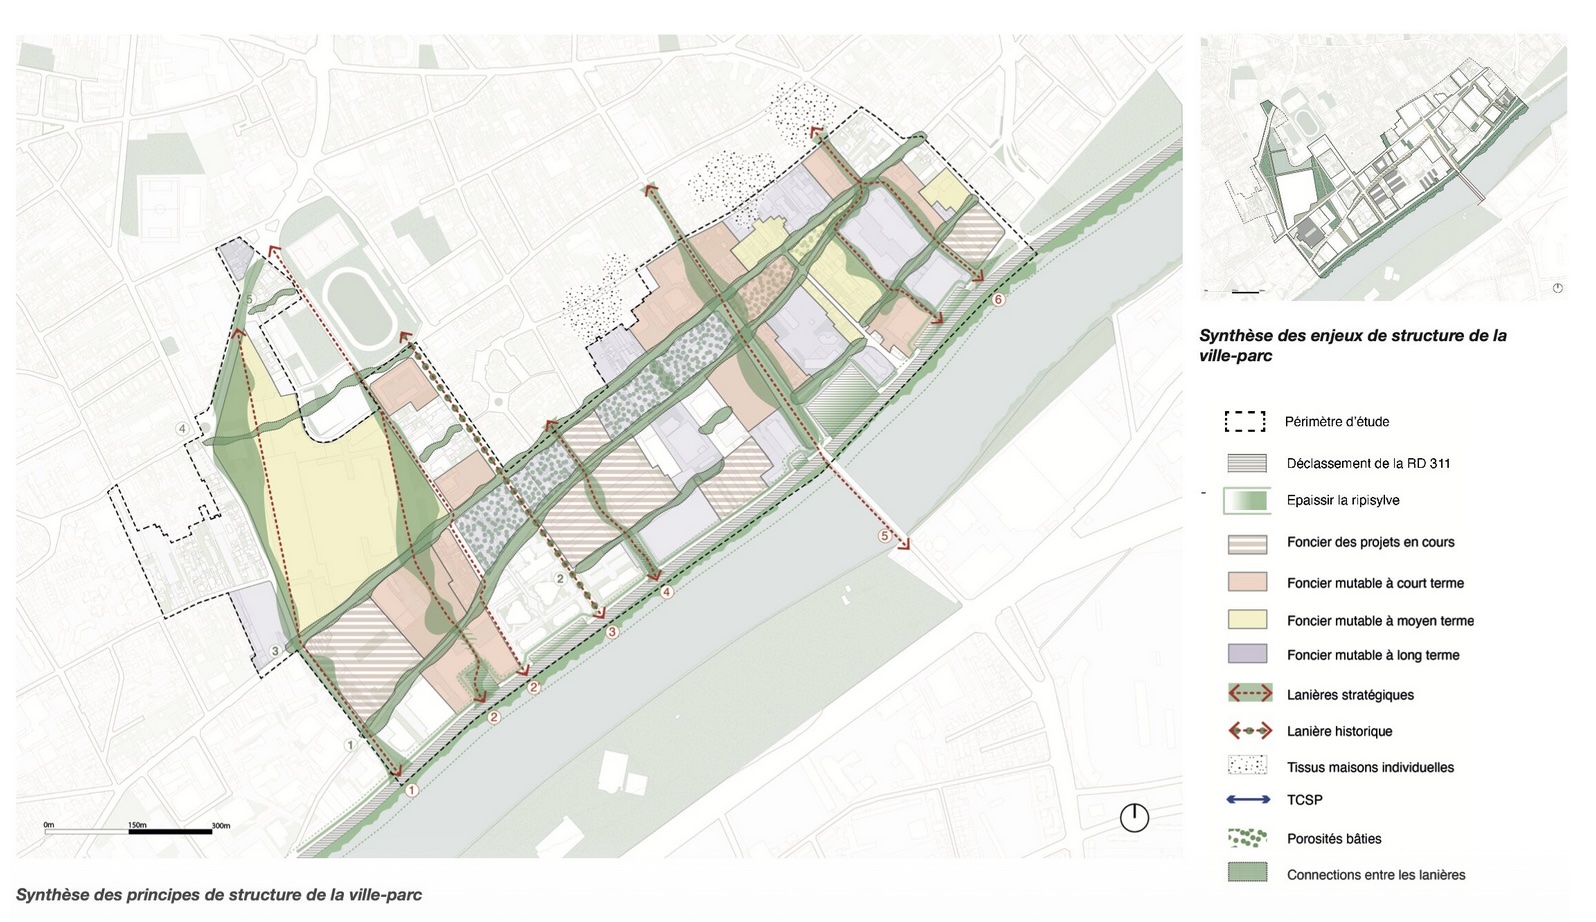Click the north arrow compass on main map
This screenshot has height=922, width=1596.
click(1134, 818)
